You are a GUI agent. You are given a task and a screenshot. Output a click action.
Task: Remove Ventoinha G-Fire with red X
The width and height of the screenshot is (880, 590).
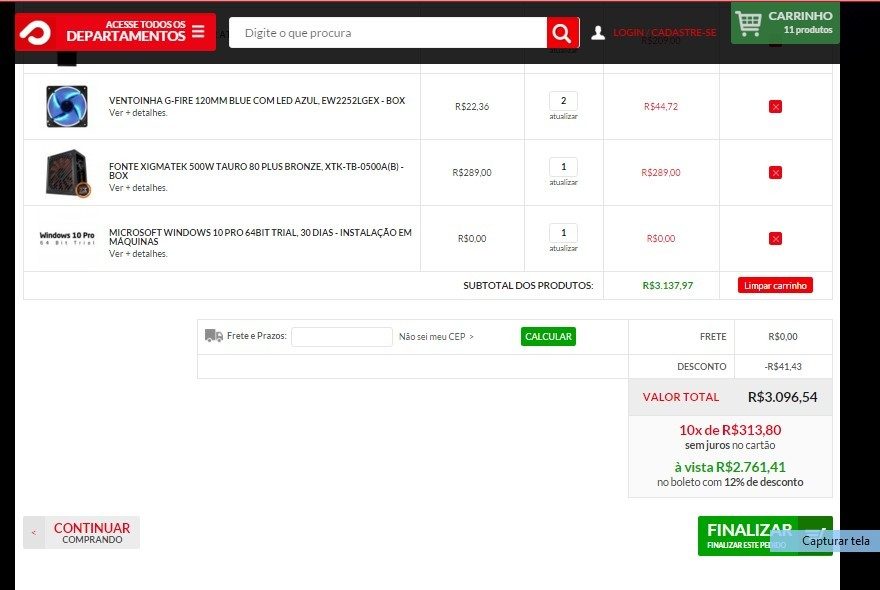point(776,107)
